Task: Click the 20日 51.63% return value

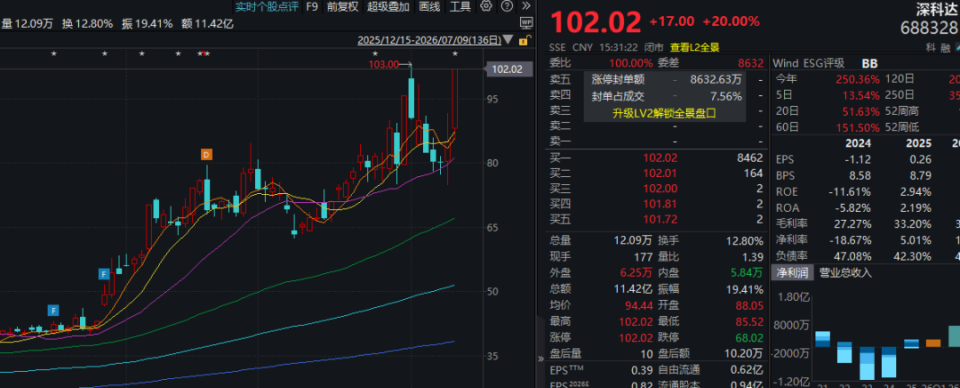Action: tap(861, 111)
